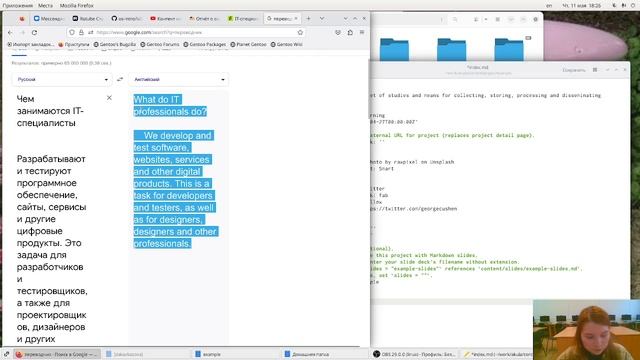List all Firefox tabs via chevron
The width and height of the screenshot is (640, 360).
coord(322,18)
